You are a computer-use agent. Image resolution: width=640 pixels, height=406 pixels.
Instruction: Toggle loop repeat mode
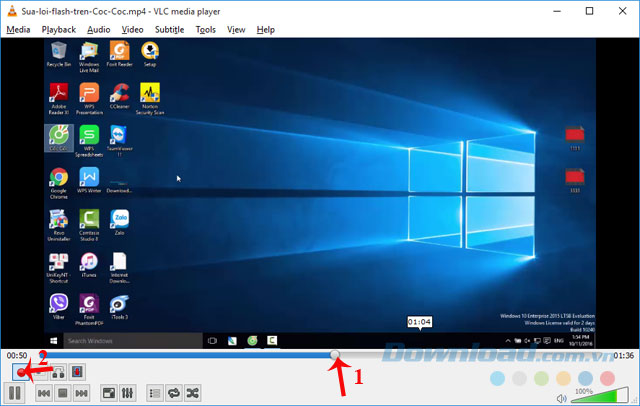pyautogui.click(x=173, y=394)
